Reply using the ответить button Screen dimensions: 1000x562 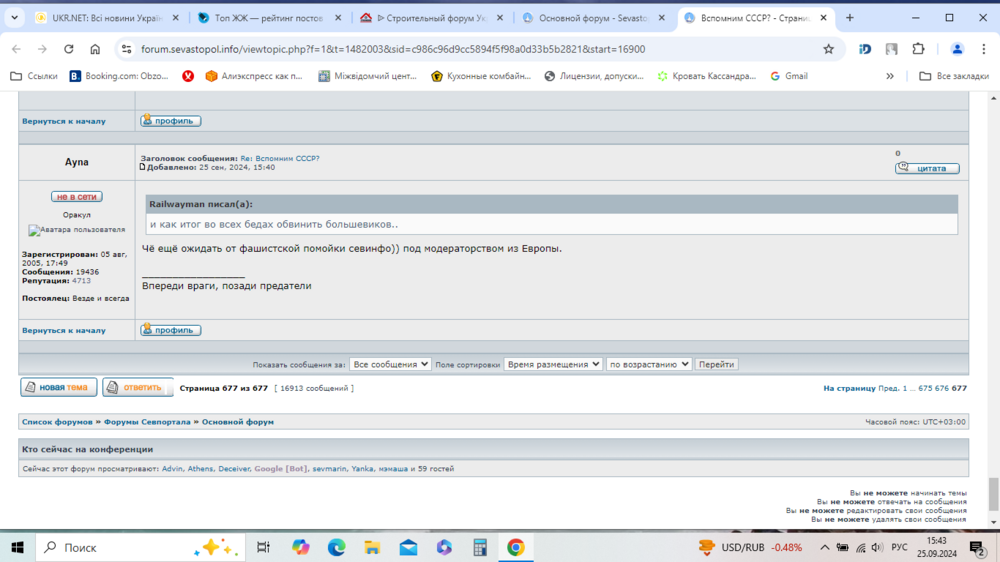point(138,387)
